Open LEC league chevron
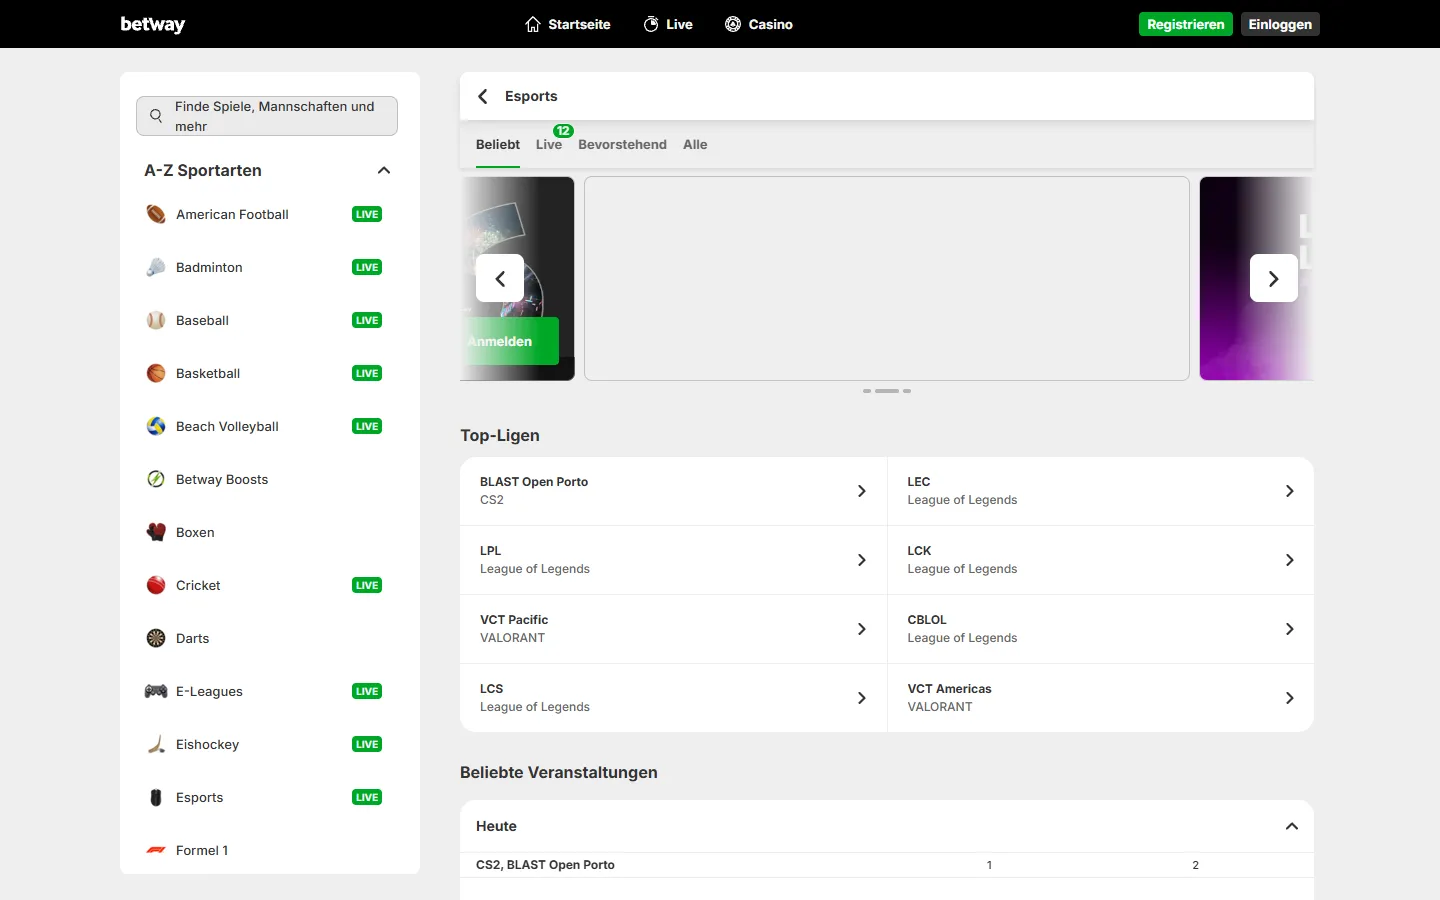This screenshot has height=900, width=1440. pyautogui.click(x=1290, y=491)
